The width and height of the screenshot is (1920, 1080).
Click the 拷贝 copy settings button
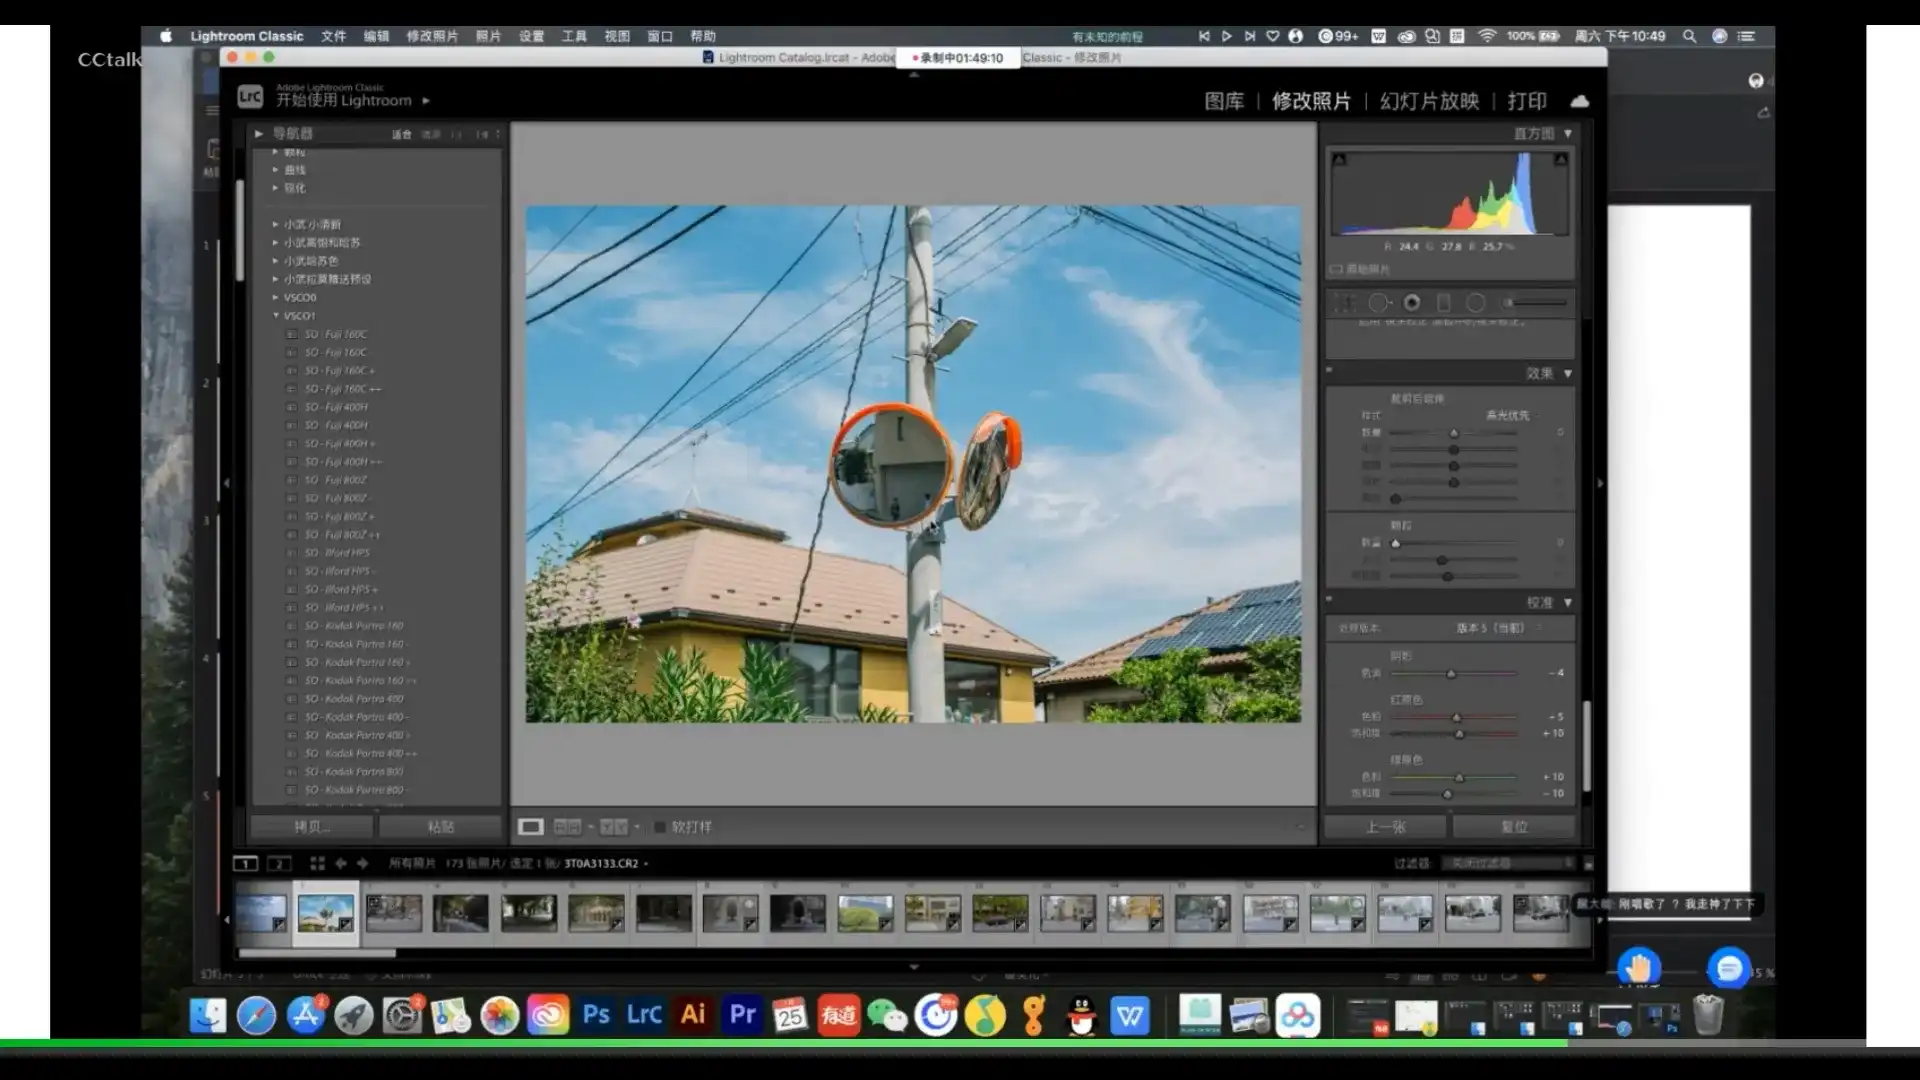tap(311, 827)
